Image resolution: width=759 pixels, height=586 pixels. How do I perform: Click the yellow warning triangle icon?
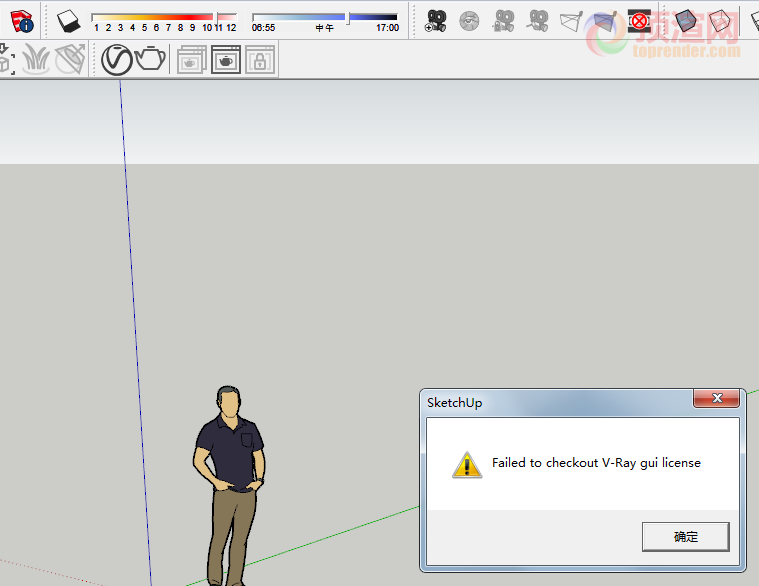(x=467, y=465)
